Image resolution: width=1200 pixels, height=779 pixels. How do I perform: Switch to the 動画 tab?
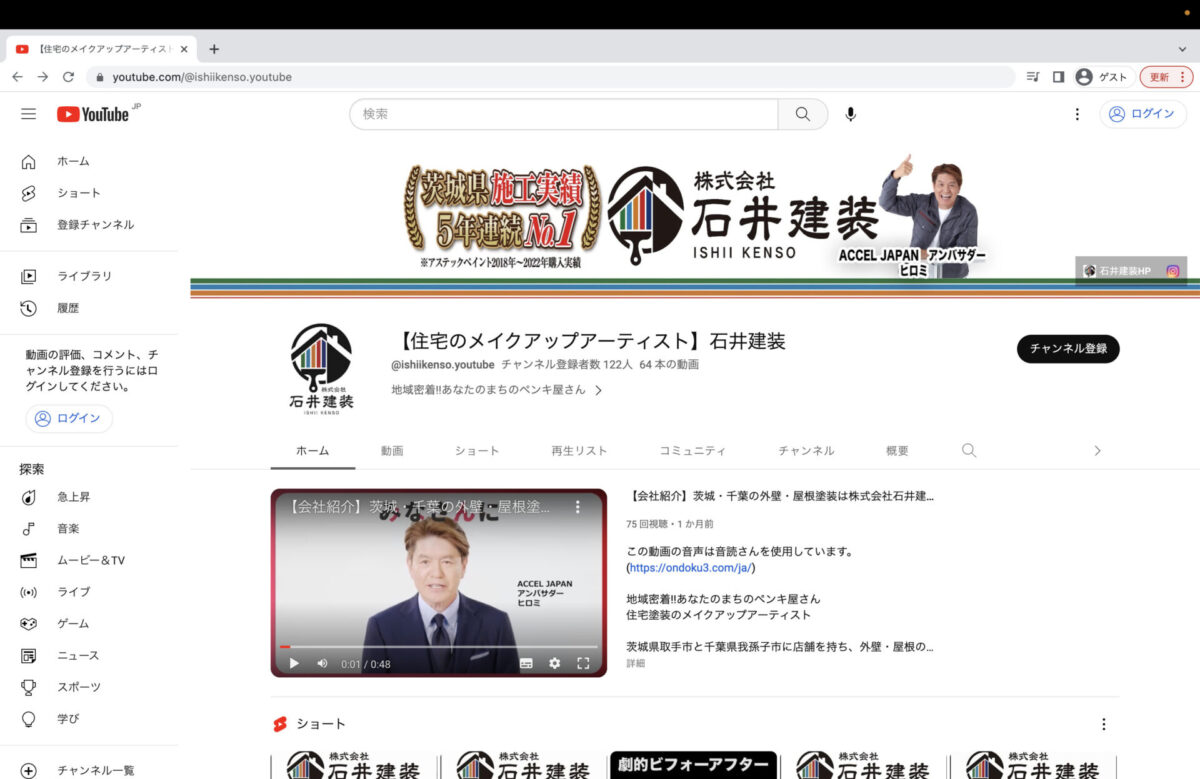(x=392, y=451)
